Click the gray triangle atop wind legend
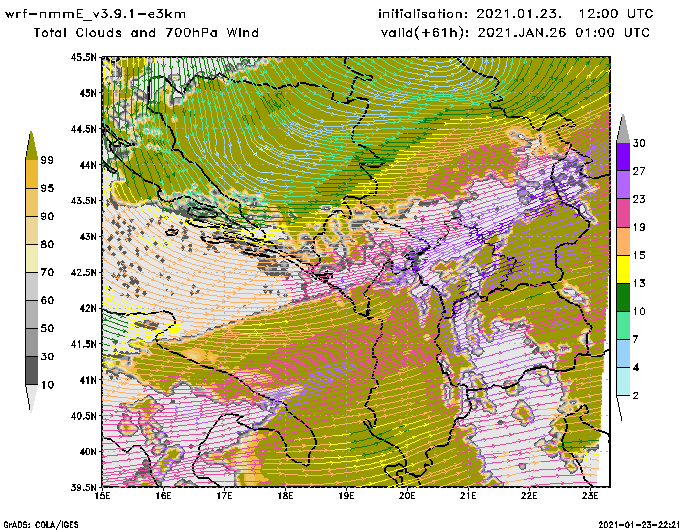The height and width of the screenshot is (530, 700). click(623, 129)
